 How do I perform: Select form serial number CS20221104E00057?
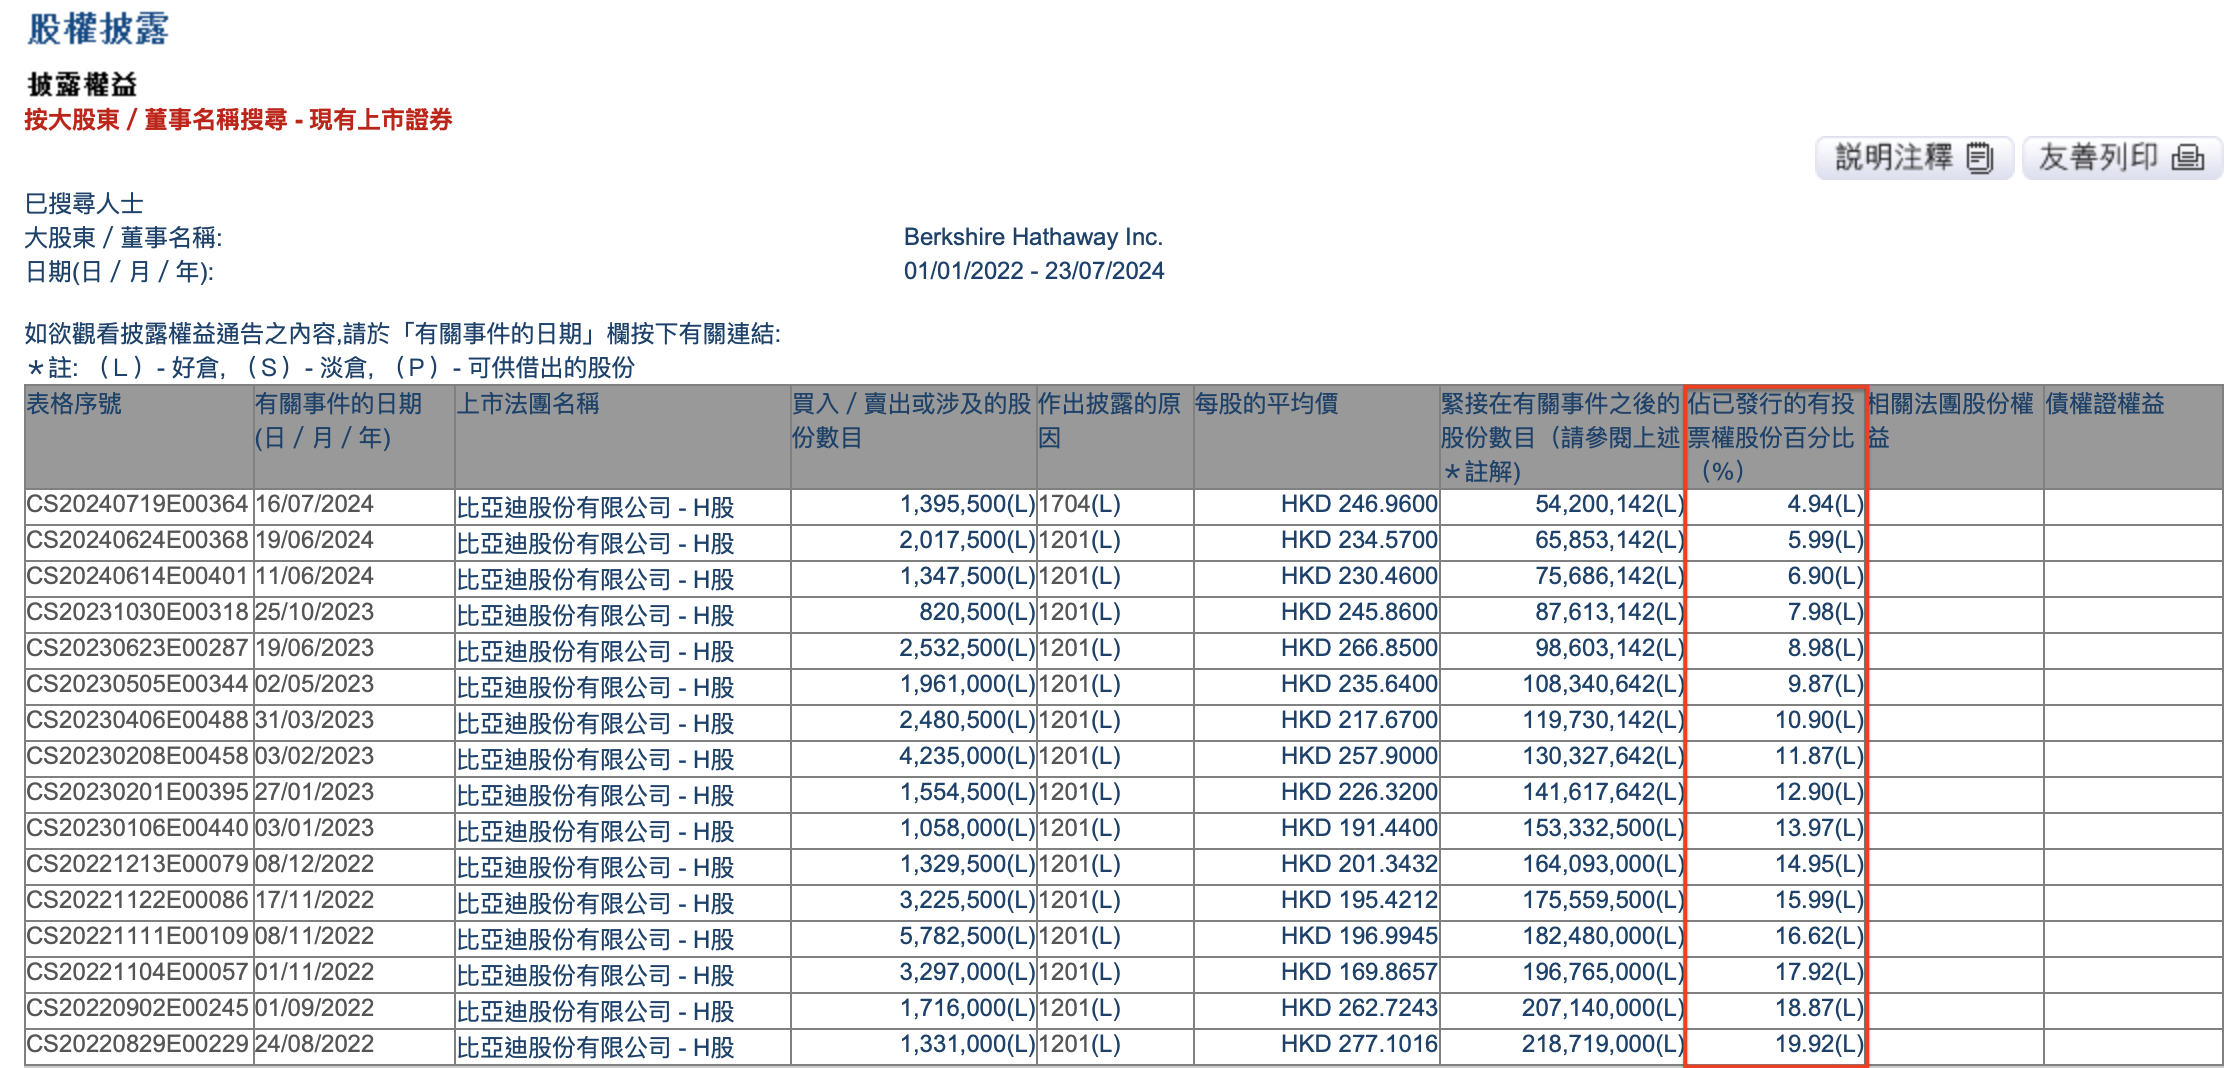click(x=137, y=972)
